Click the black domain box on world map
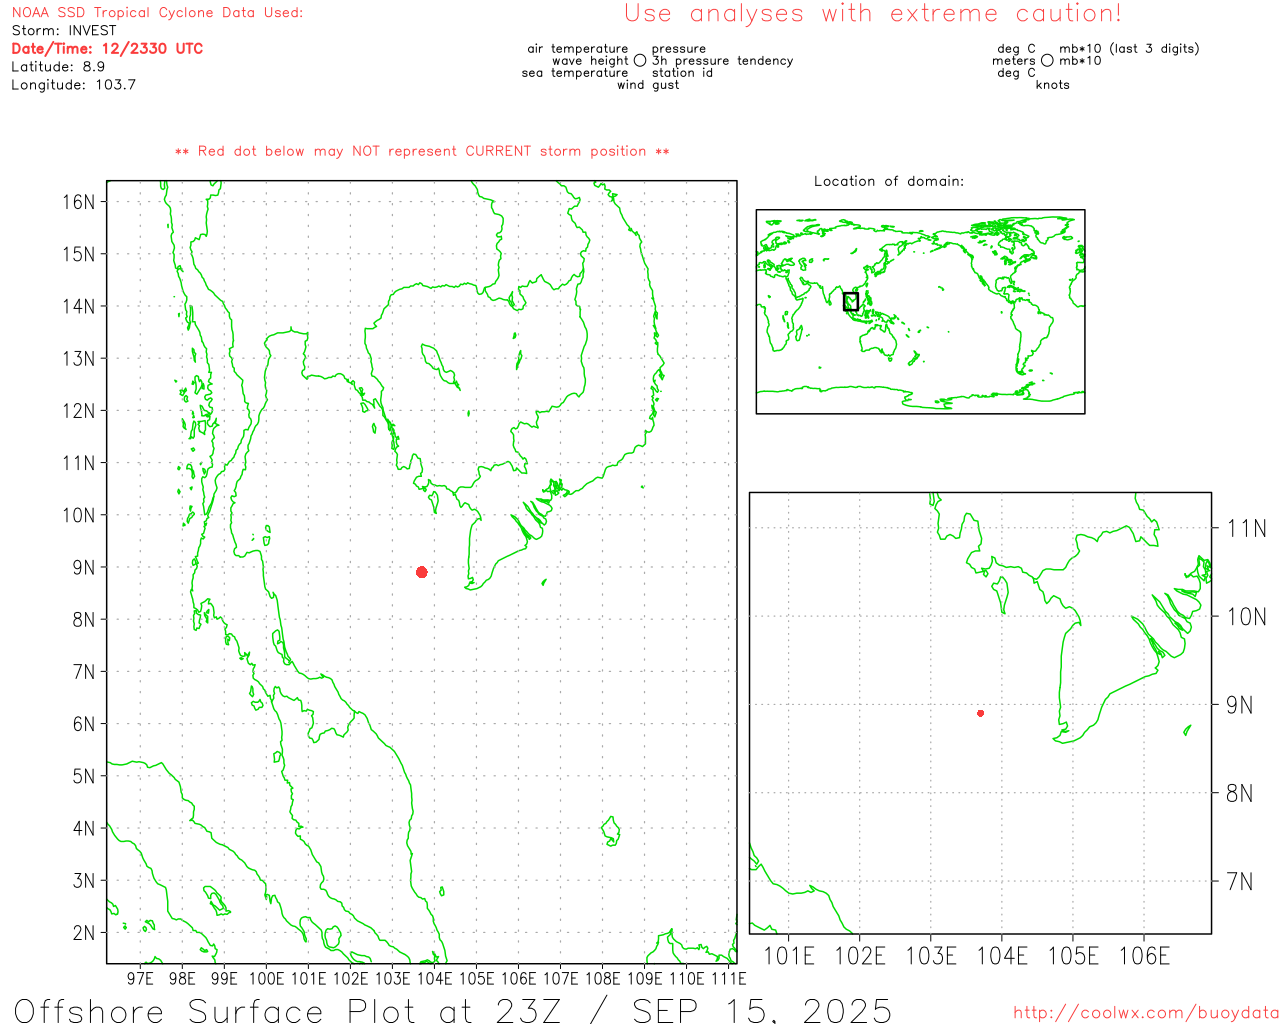1280x1024 pixels. 851,301
